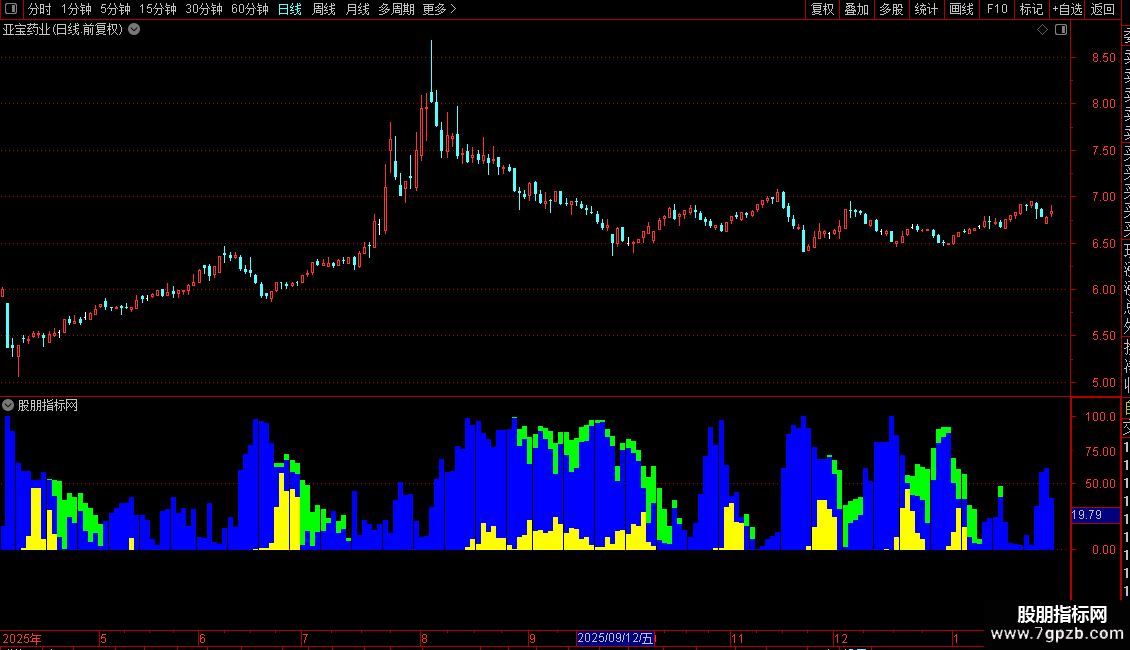
Task: Open 多周期 multi-period view
Action: (x=396, y=9)
